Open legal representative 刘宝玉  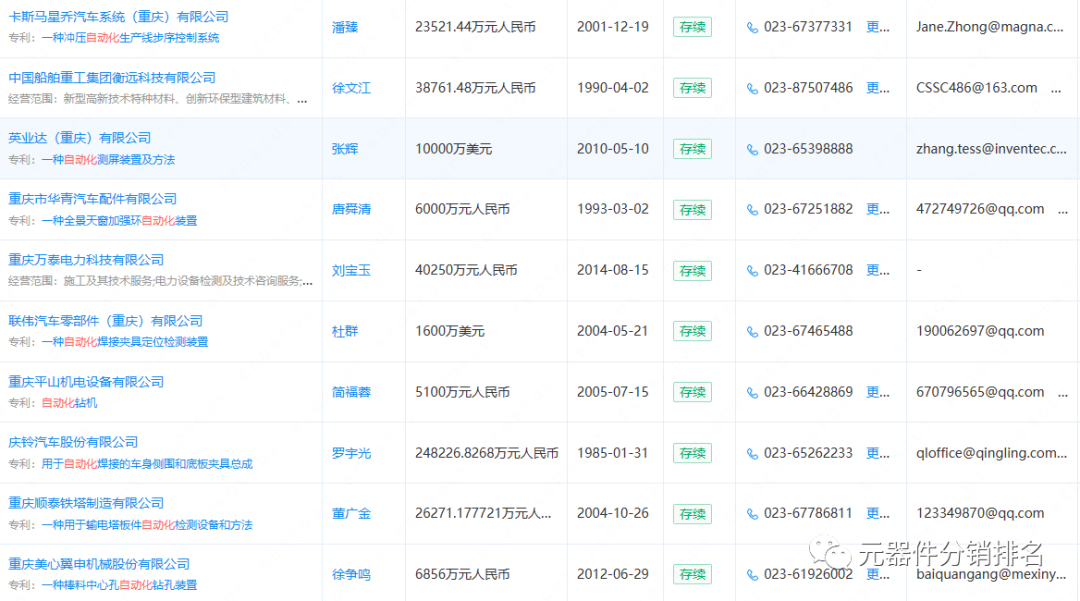(351, 271)
